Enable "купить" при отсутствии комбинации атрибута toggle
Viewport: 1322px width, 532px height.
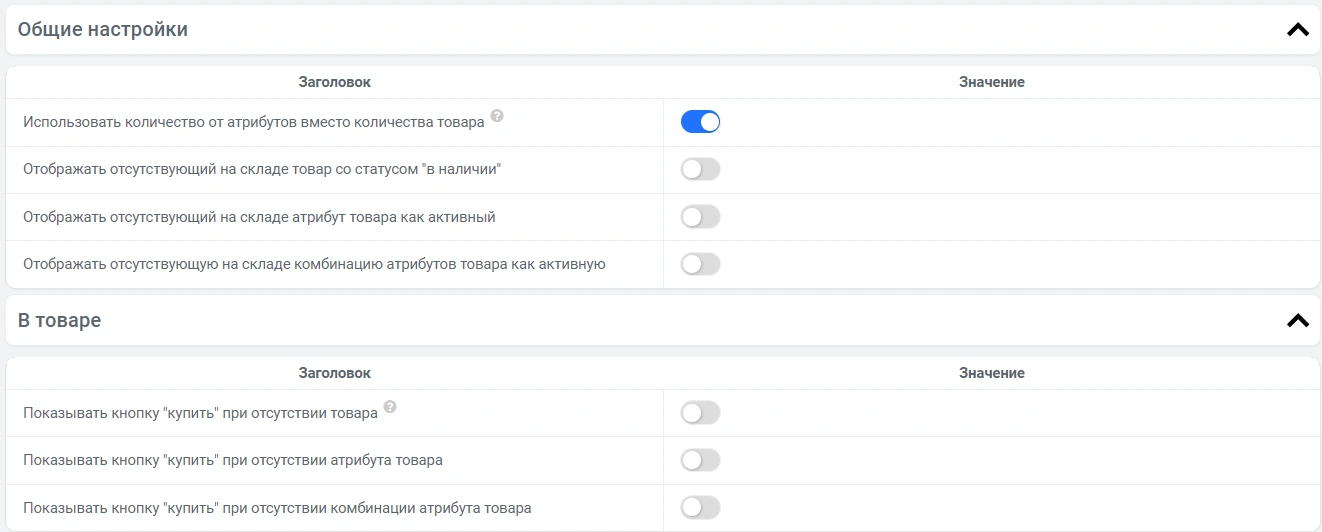click(700, 508)
